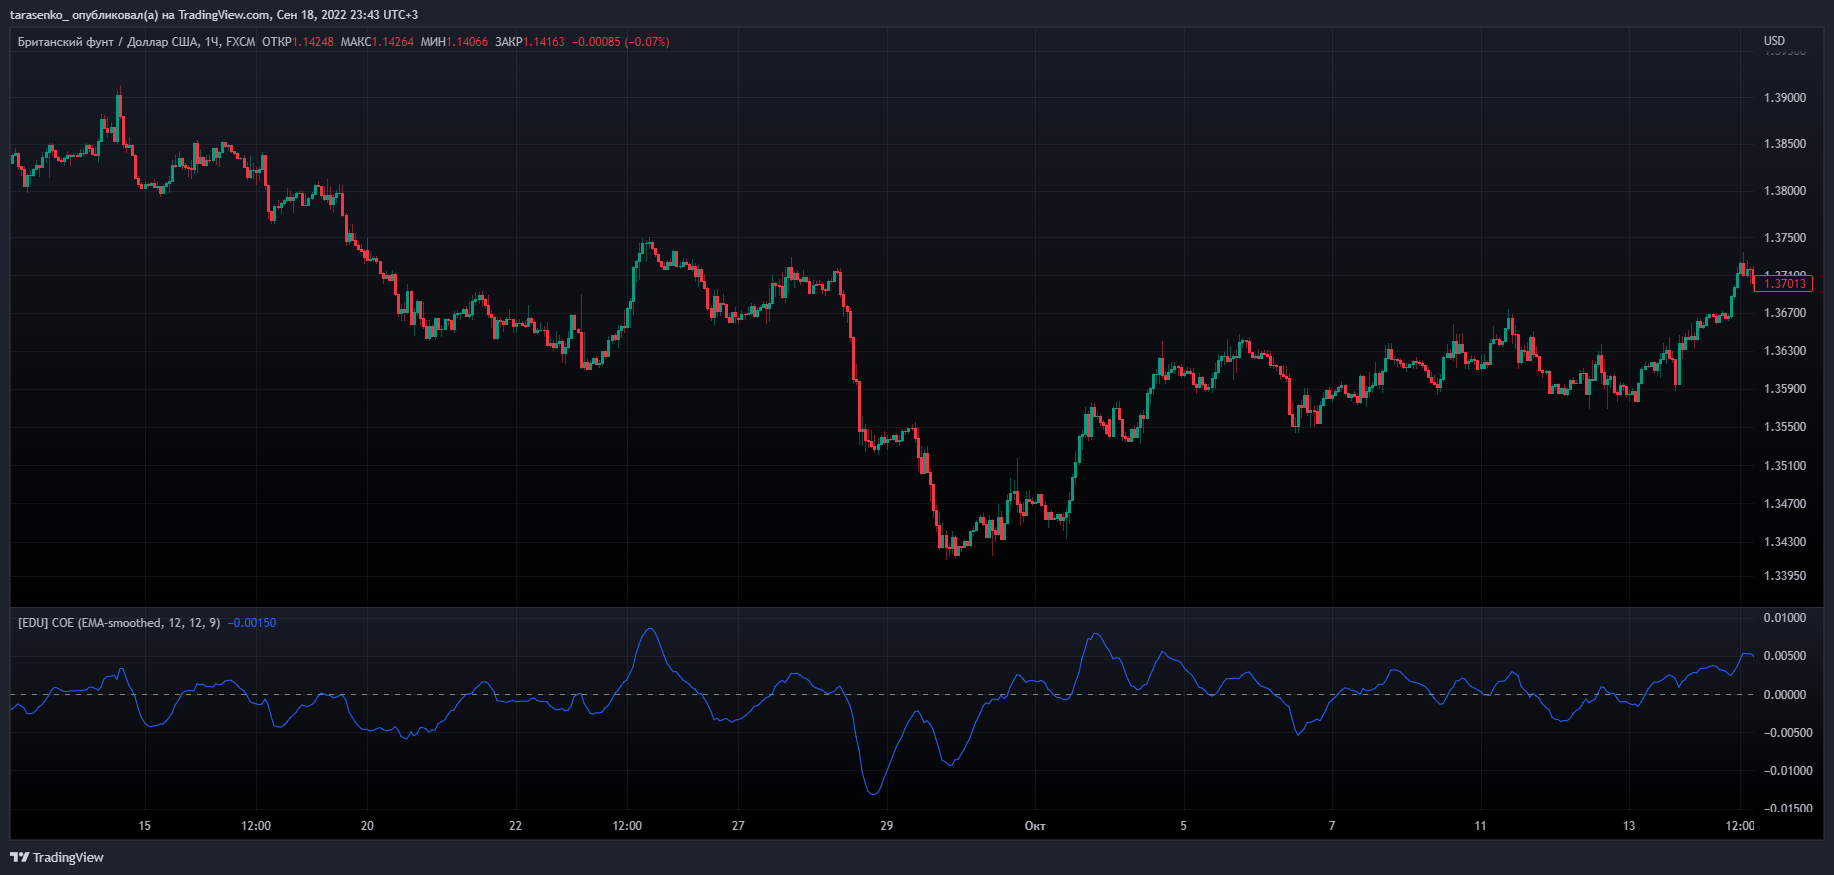Click the 0.01000 indicator axis label
Screen dimensions: 1834x875
pyautogui.click(x=1785, y=618)
